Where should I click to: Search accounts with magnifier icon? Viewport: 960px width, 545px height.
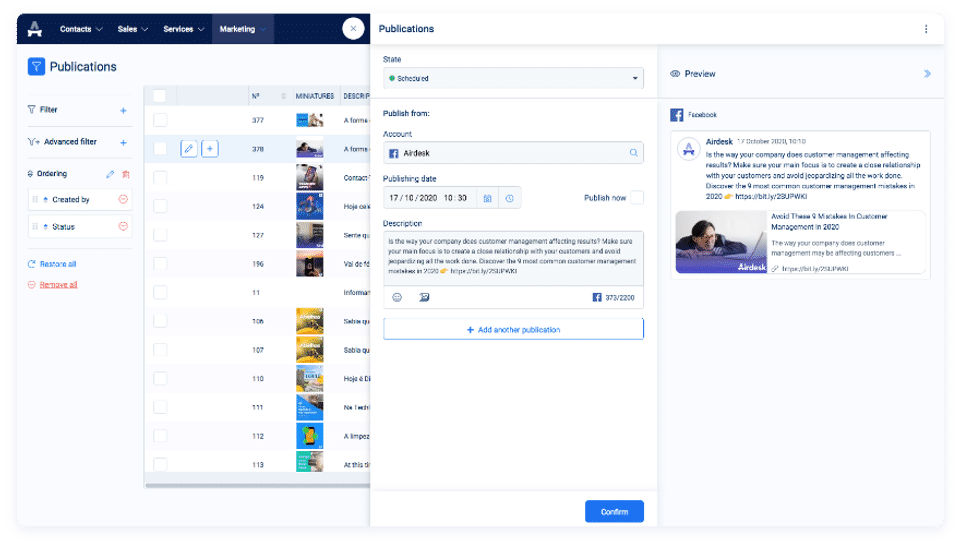point(634,152)
